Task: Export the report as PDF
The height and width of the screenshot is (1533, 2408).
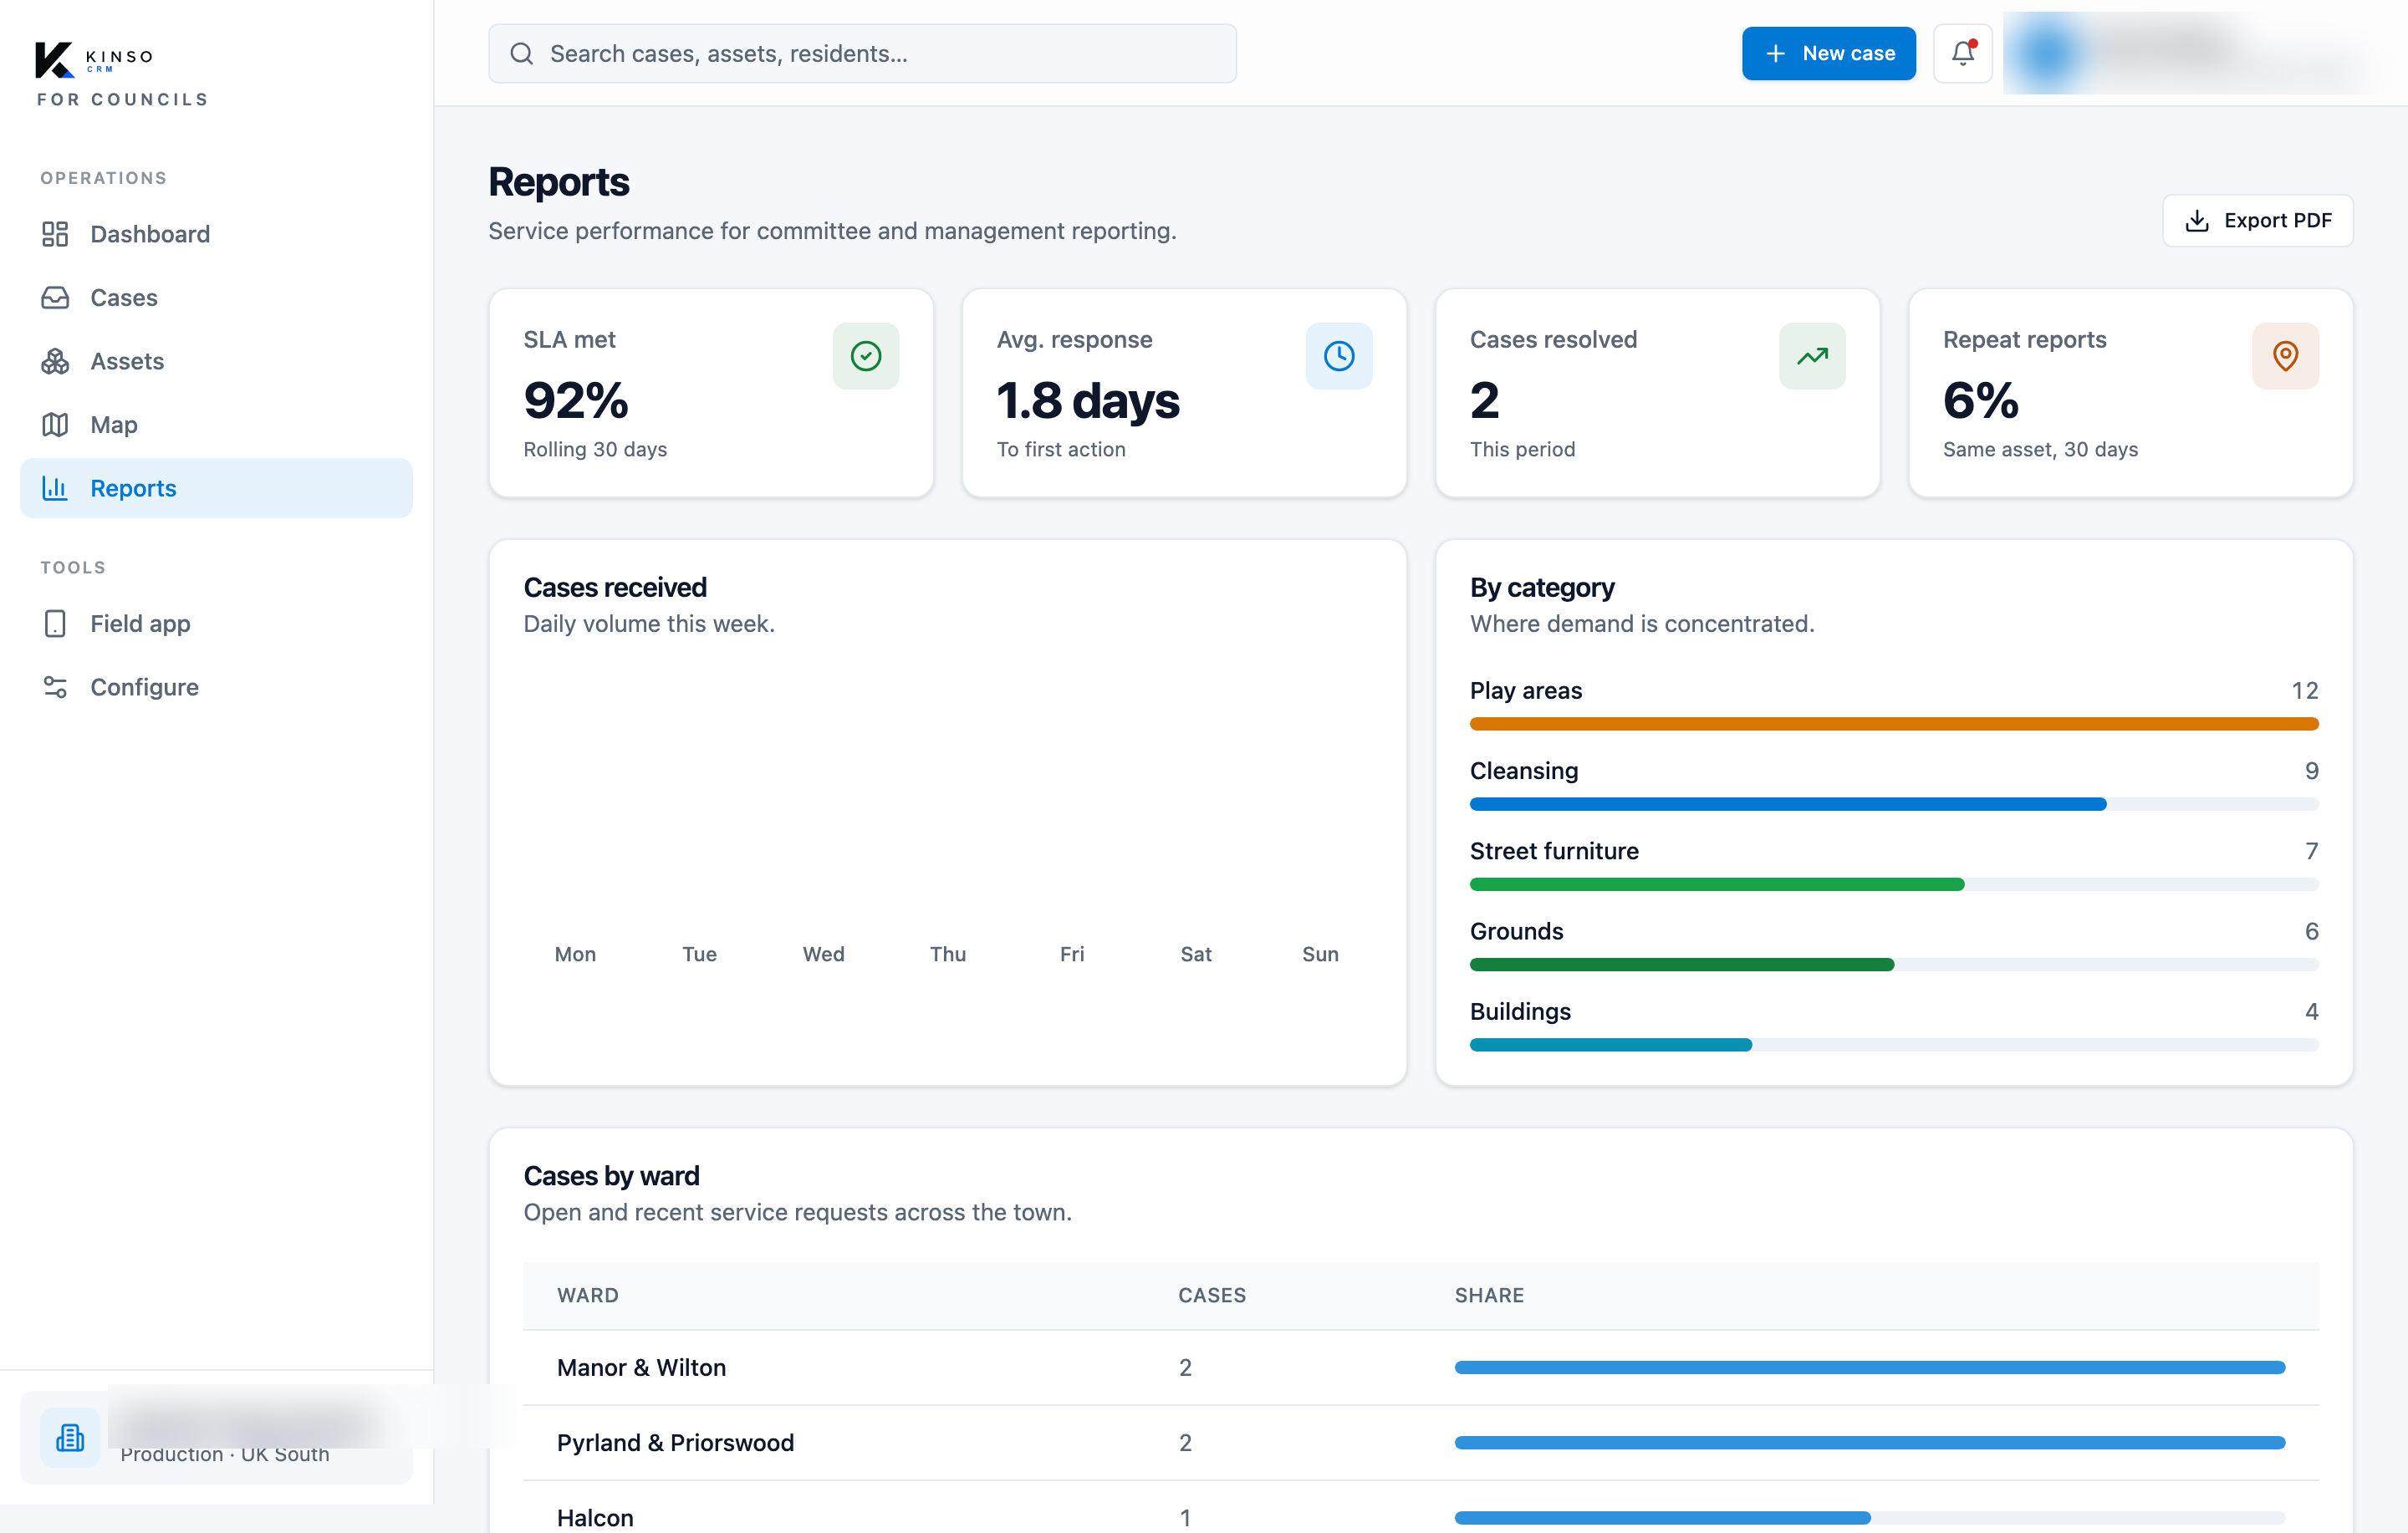Action: pyautogui.click(x=2257, y=220)
